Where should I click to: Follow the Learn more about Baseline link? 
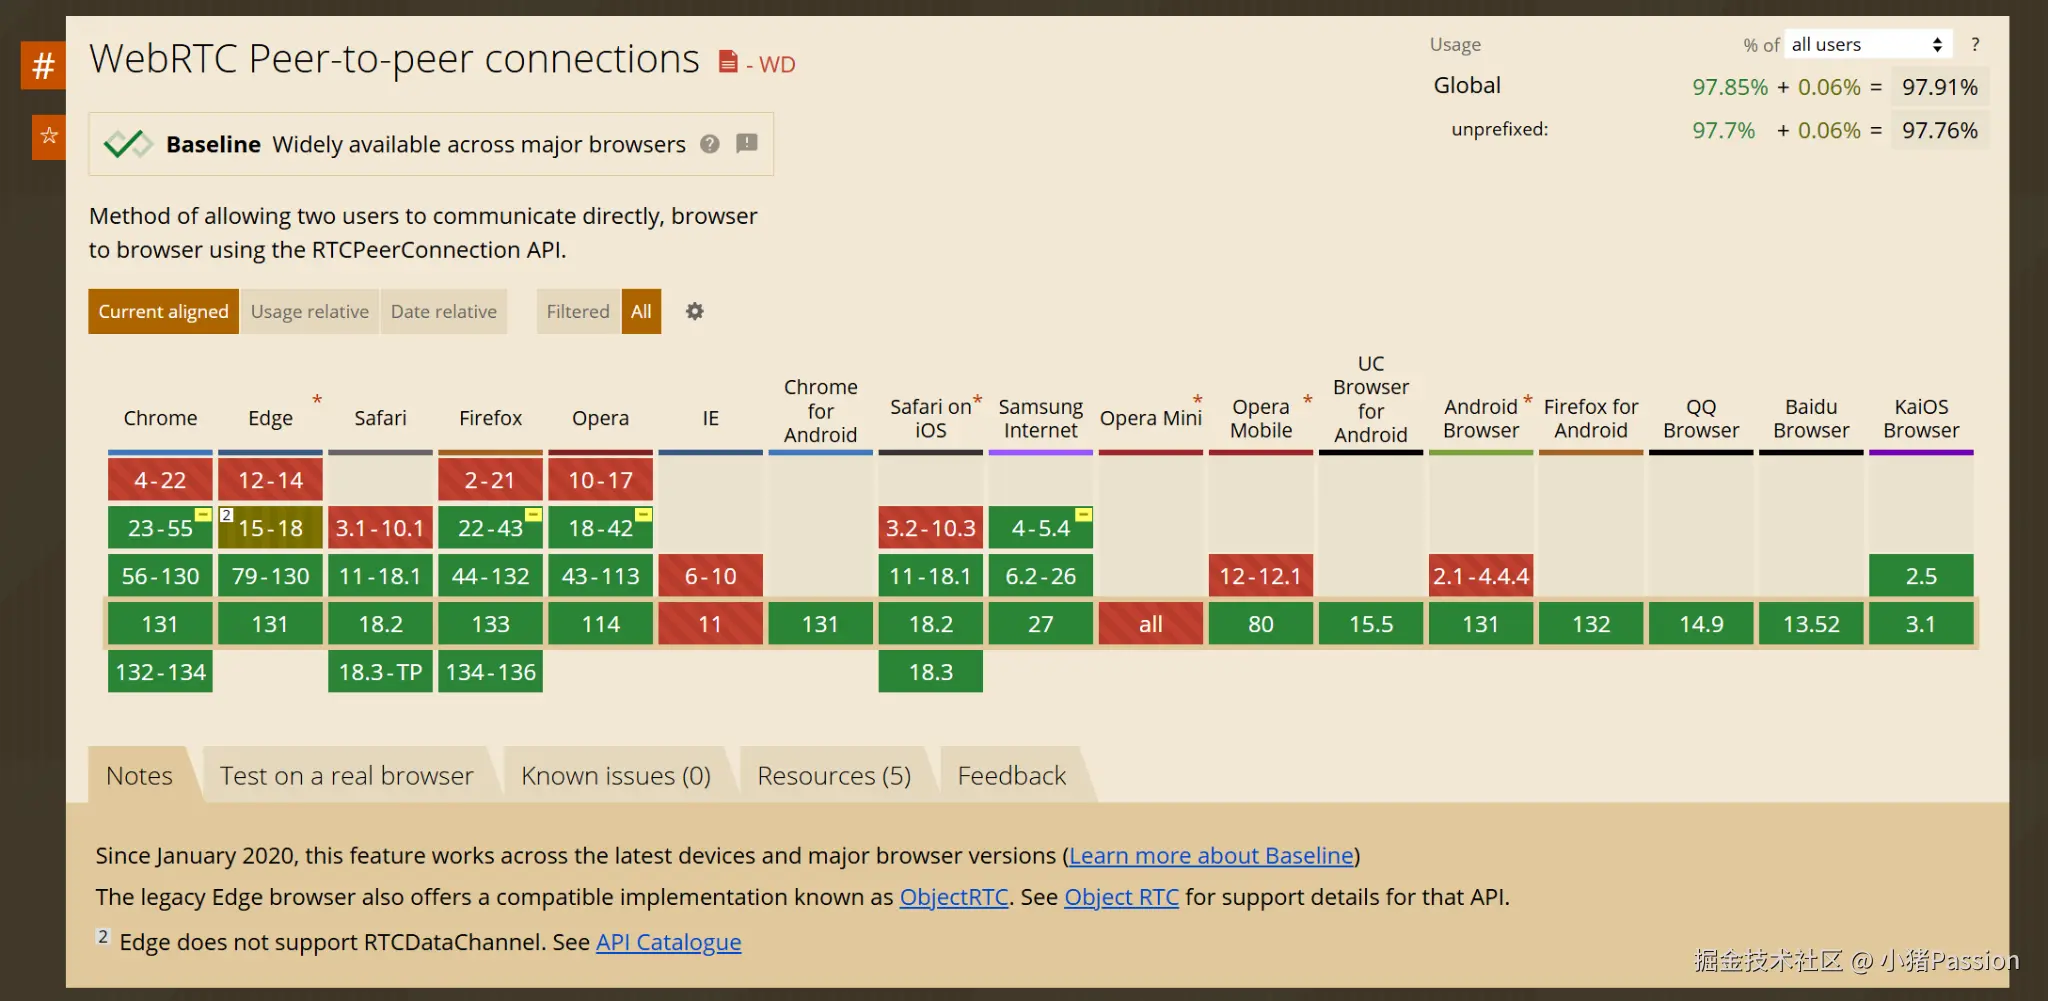click(1211, 856)
